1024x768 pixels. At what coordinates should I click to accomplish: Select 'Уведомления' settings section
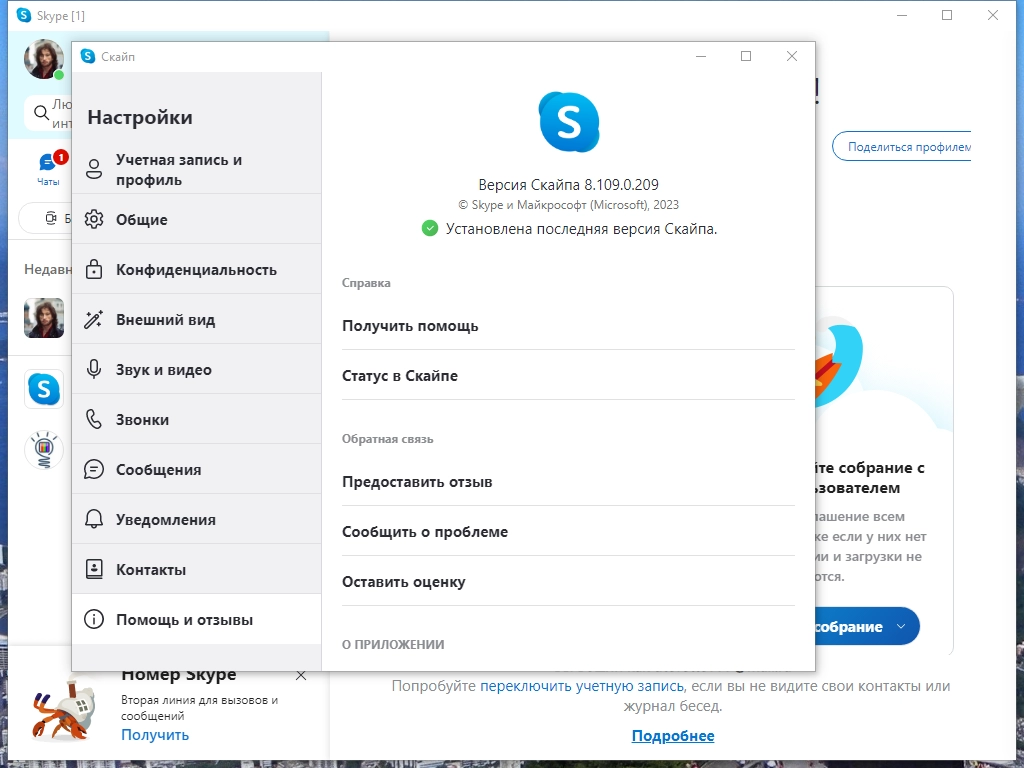[197, 519]
